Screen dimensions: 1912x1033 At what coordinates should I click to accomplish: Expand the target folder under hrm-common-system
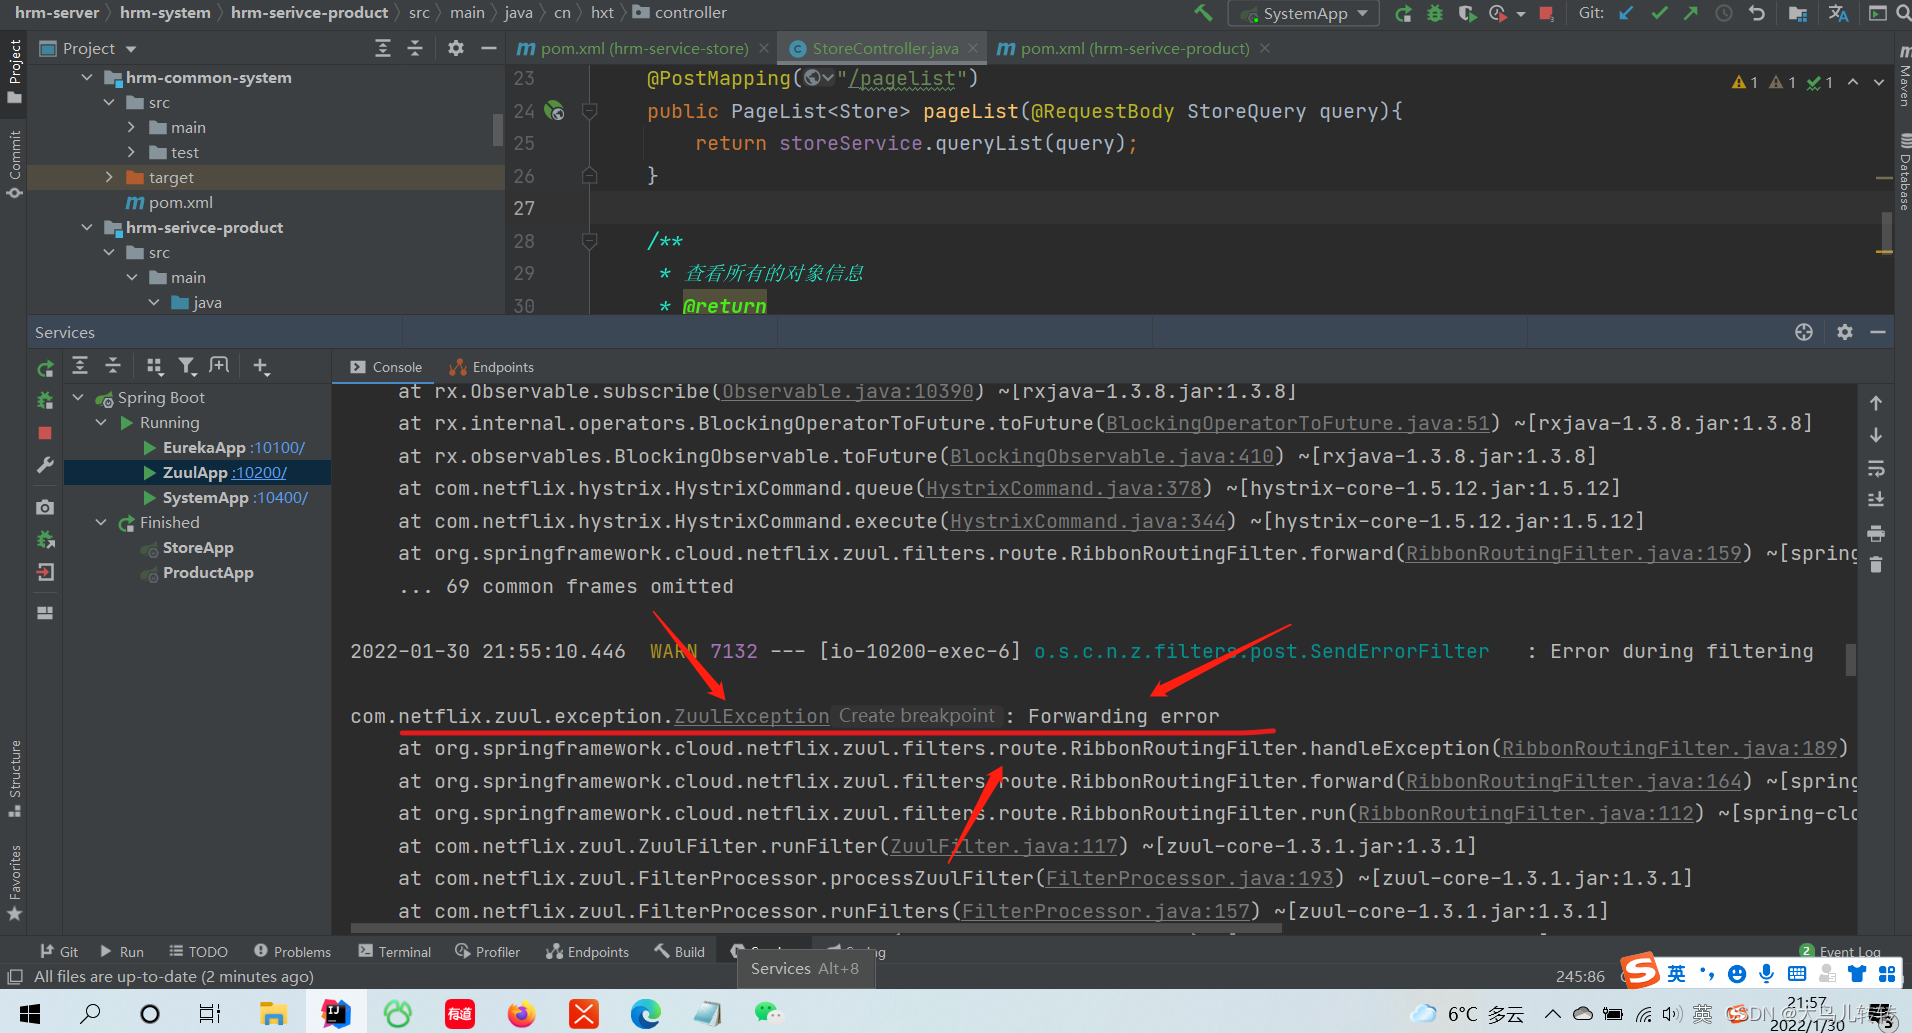pos(109,177)
